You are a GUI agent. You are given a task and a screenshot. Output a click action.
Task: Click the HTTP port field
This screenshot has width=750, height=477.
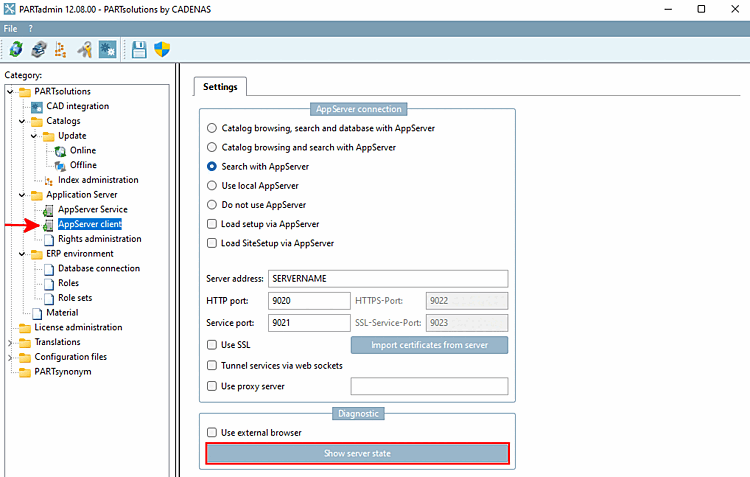[309, 300]
